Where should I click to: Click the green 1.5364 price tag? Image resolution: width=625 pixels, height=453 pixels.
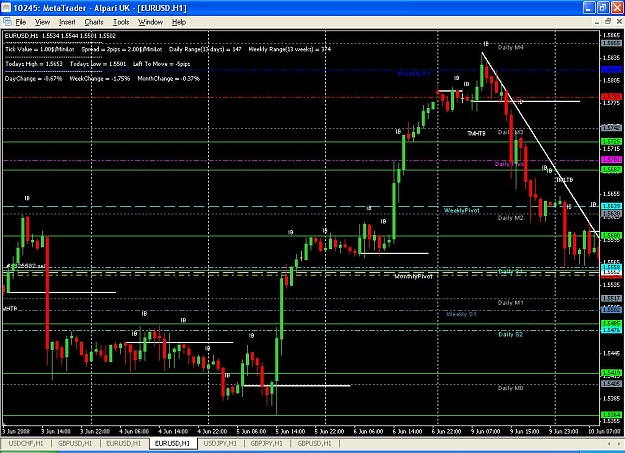(611, 415)
